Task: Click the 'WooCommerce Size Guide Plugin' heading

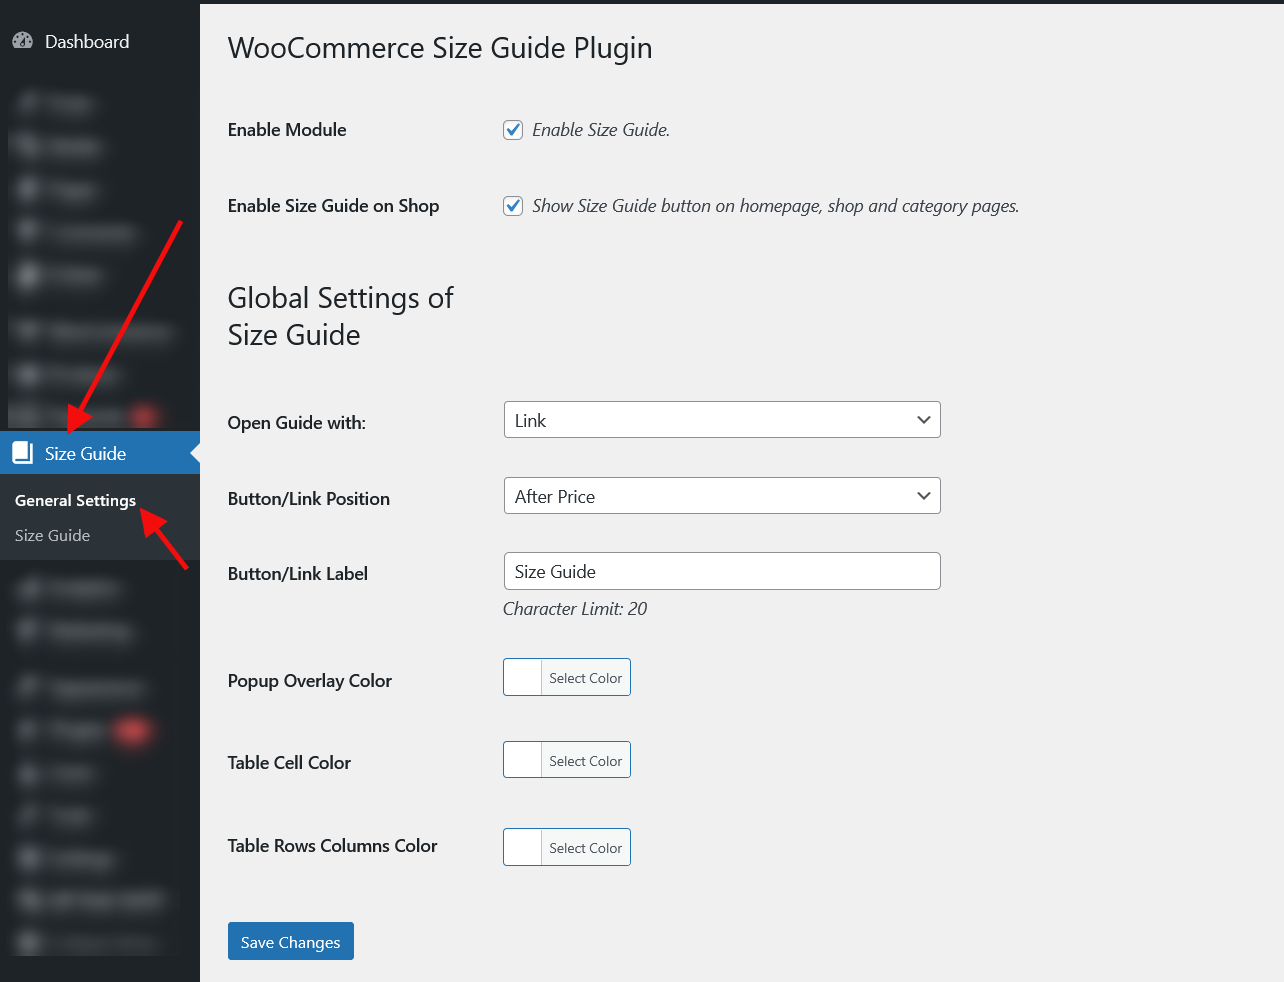Action: click(x=440, y=48)
